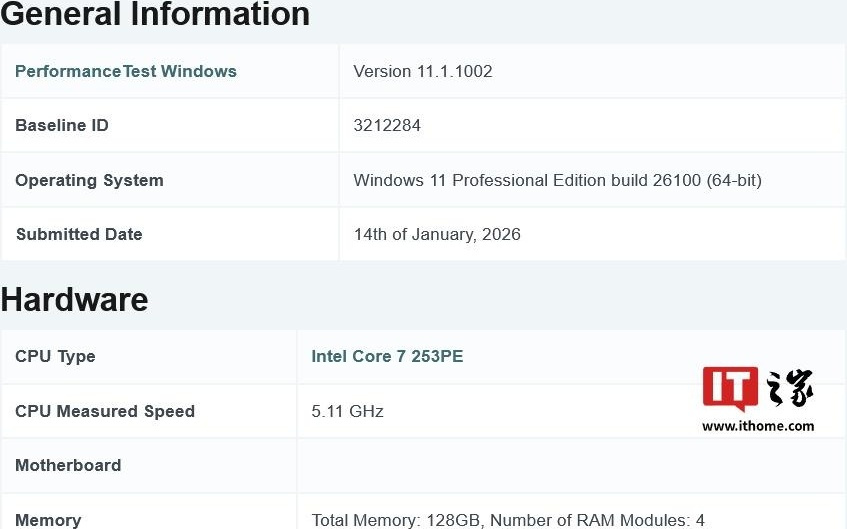This screenshot has width=847, height=529.
Task: Open the PerformanceTest Windows link
Action: pyautogui.click(x=126, y=71)
